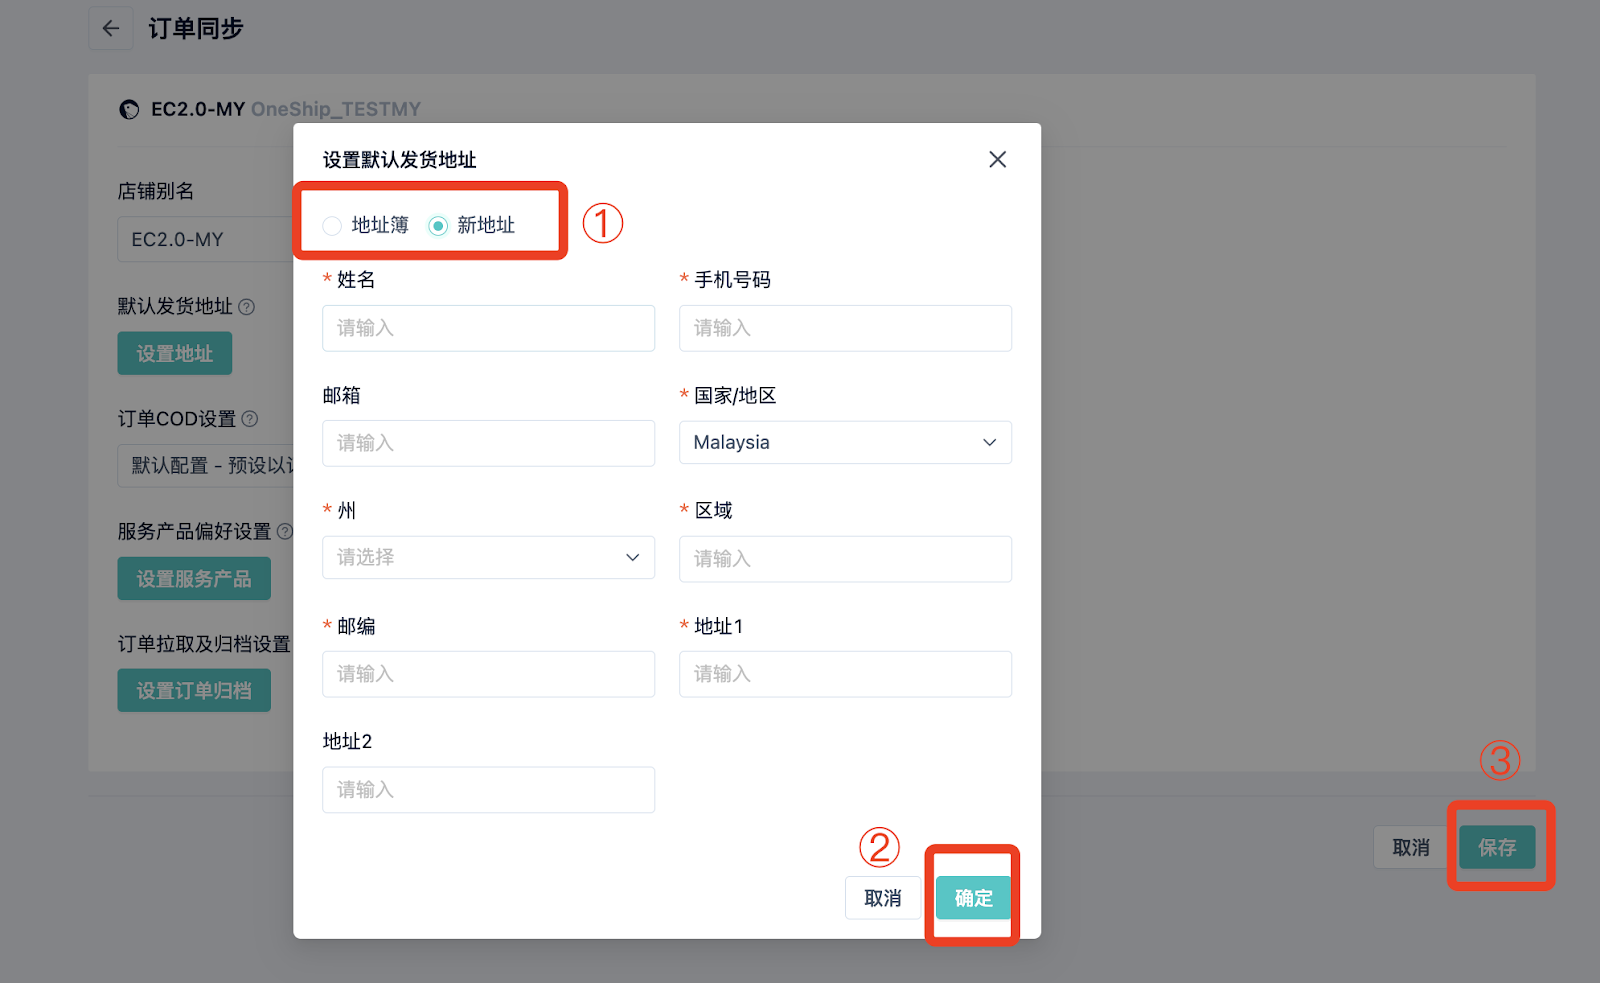This screenshot has height=983, width=1600.
Task: Focus the 邮编 input field
Action: 488,674
